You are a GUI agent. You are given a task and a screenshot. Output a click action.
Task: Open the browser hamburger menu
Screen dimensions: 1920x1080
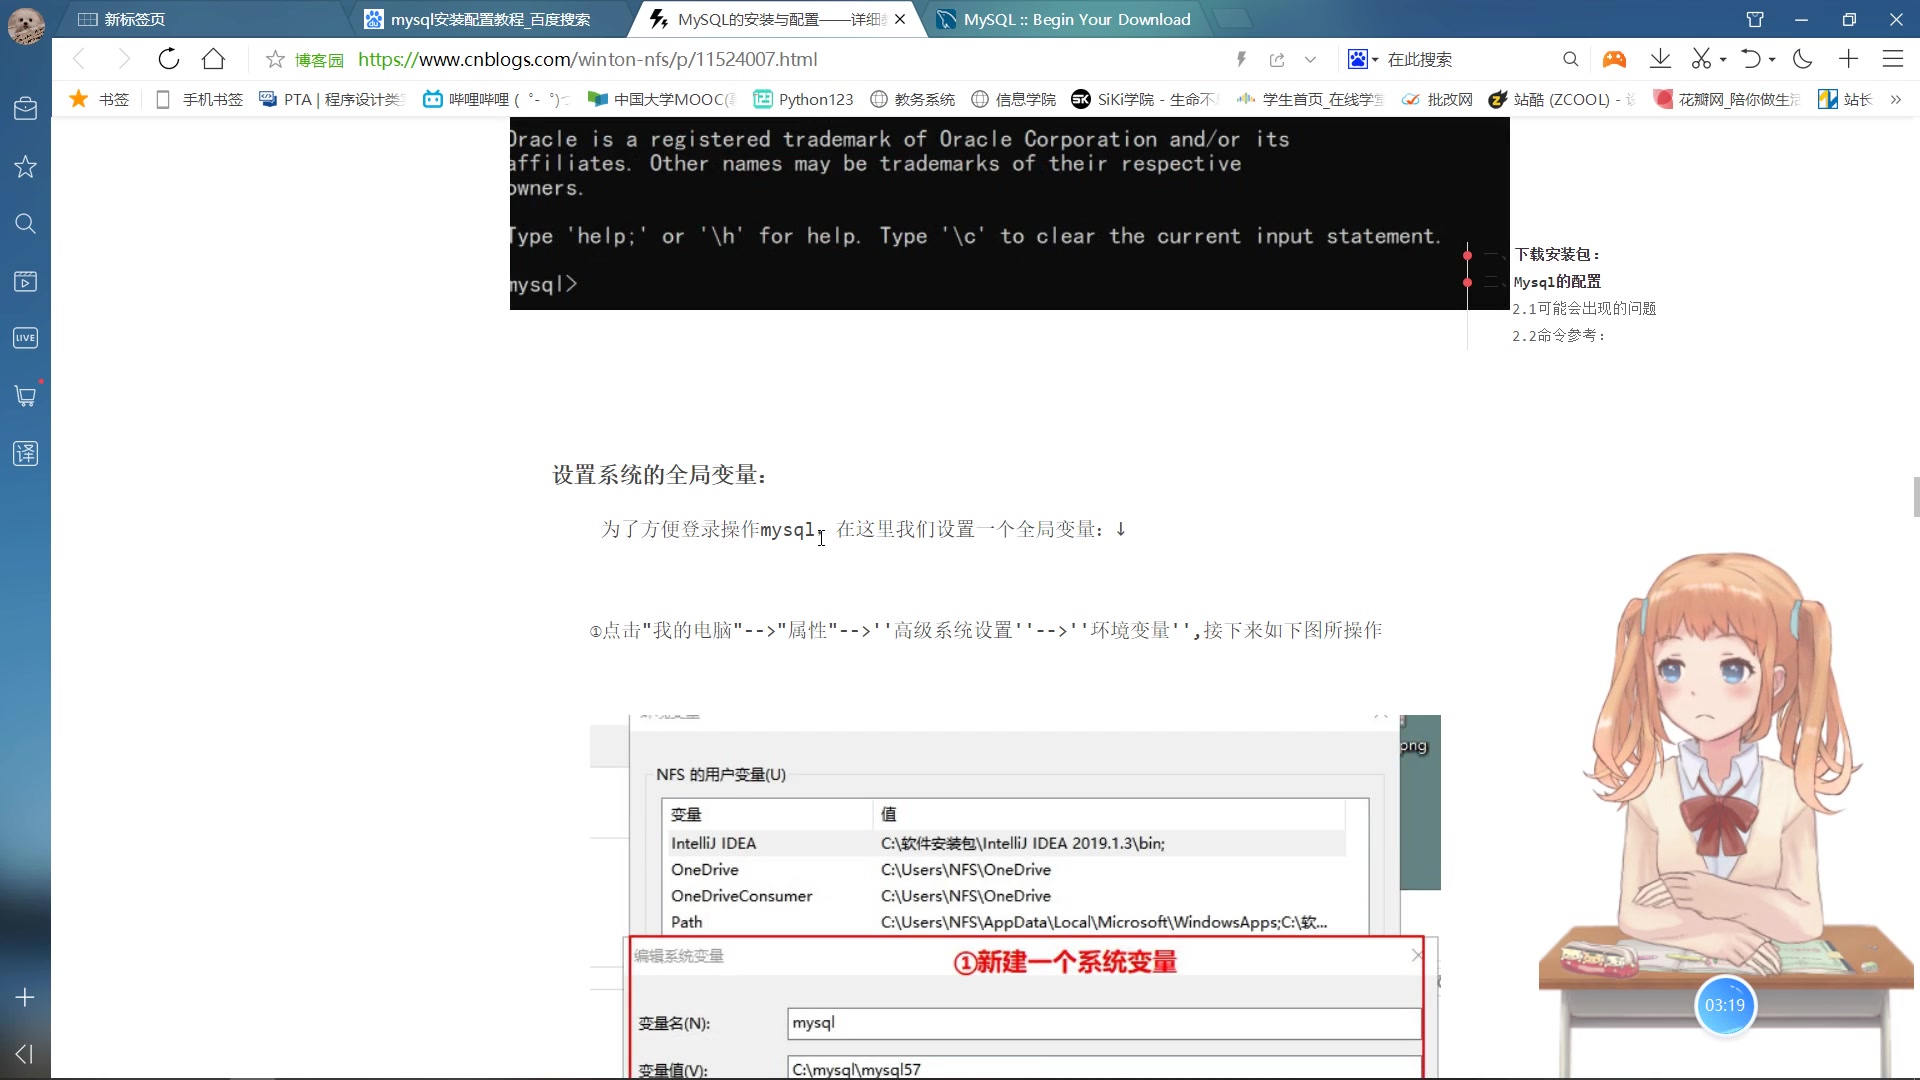tap(1894, 59)
